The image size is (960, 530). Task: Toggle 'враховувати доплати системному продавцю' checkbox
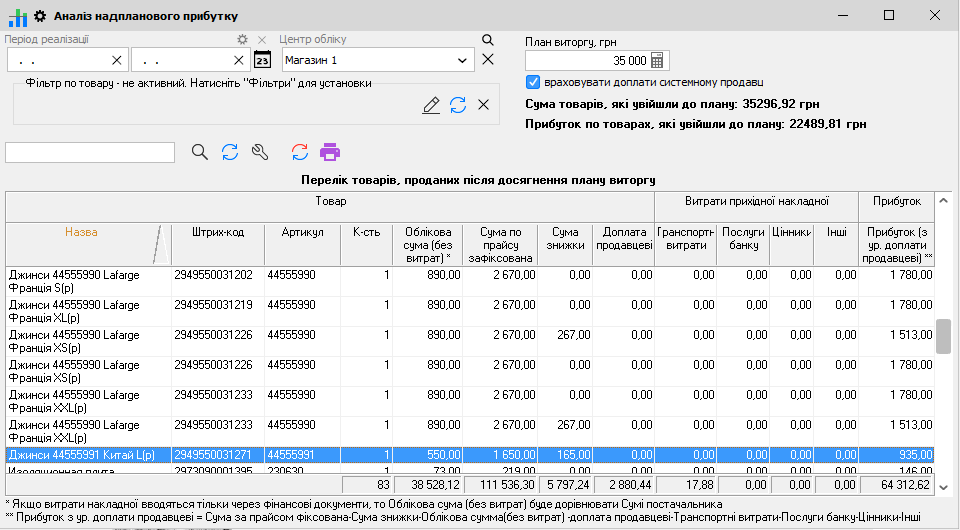[533, 82]
